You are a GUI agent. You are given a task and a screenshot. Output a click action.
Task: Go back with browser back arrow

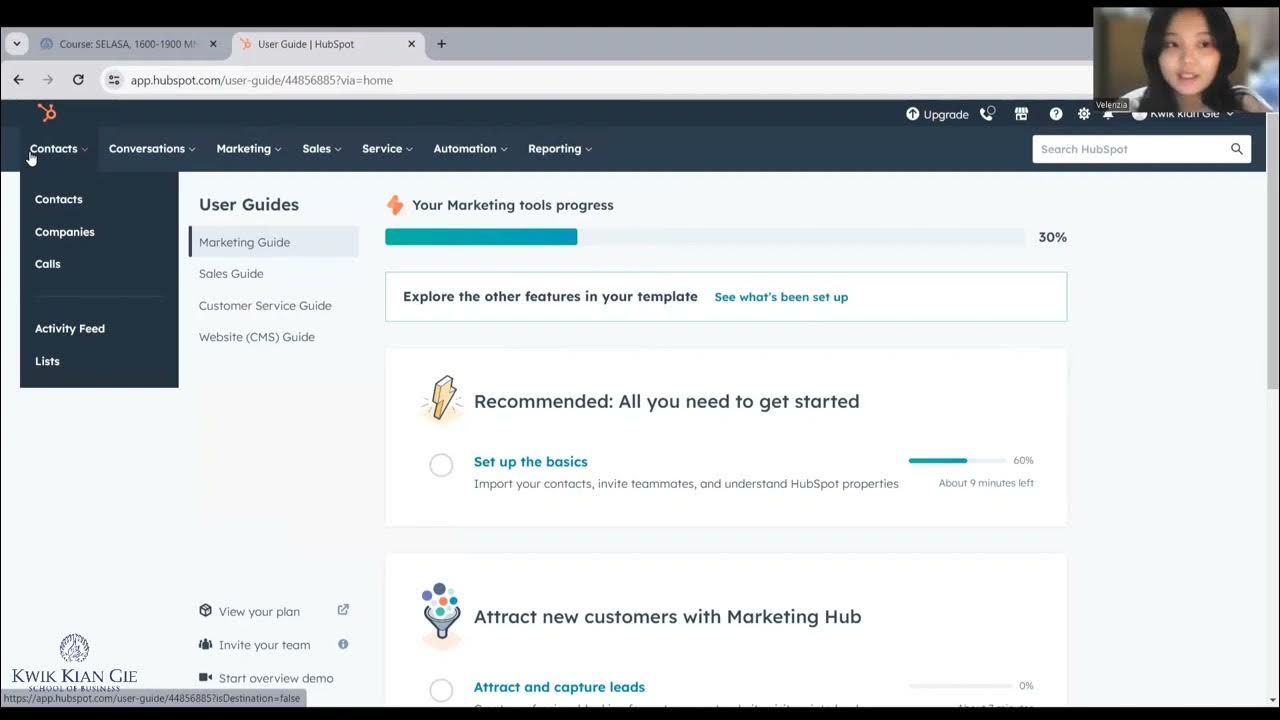pyautogui.click(x=18, y=80)
